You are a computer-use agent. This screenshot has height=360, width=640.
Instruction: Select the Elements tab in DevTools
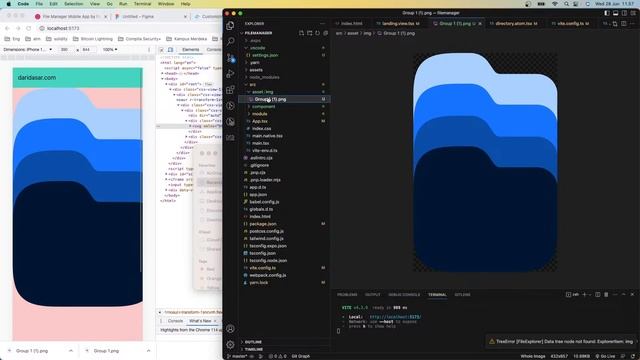coord(191,49)
